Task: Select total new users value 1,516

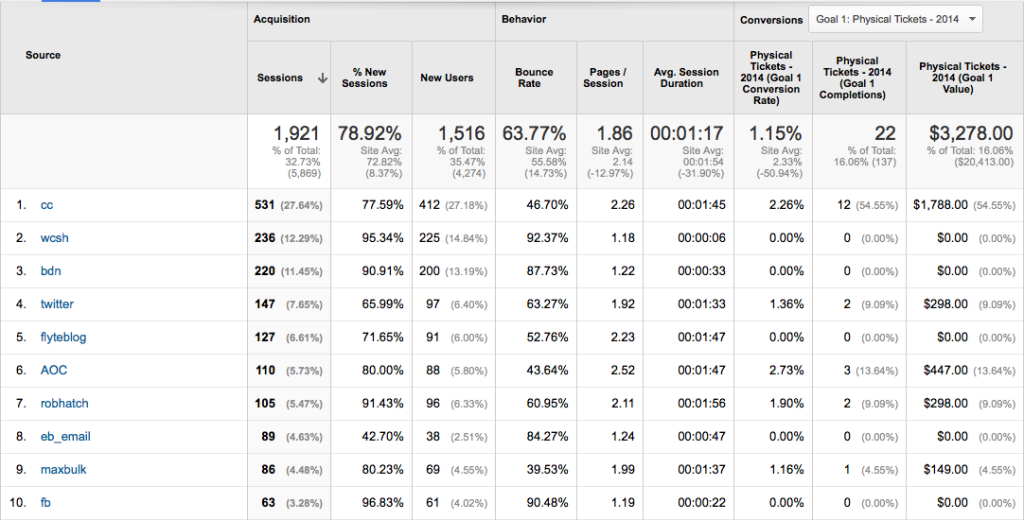Action: (x=461, y=133)
